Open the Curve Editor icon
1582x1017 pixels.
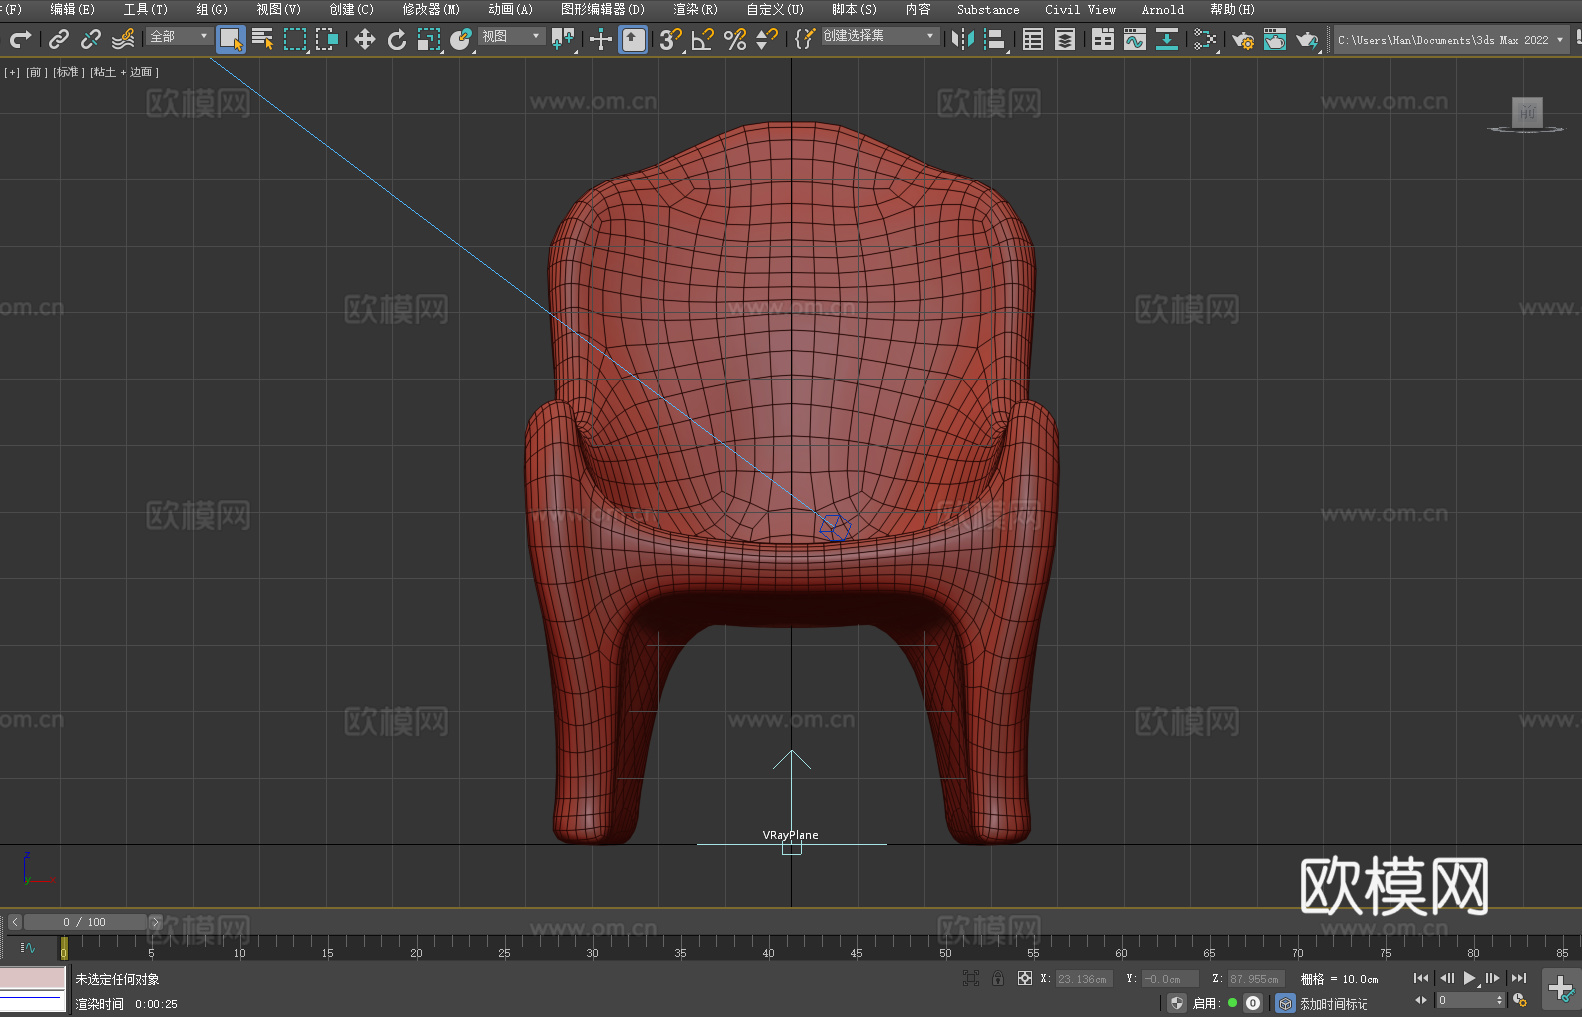pyautogui.click(x=1134, y=39)
